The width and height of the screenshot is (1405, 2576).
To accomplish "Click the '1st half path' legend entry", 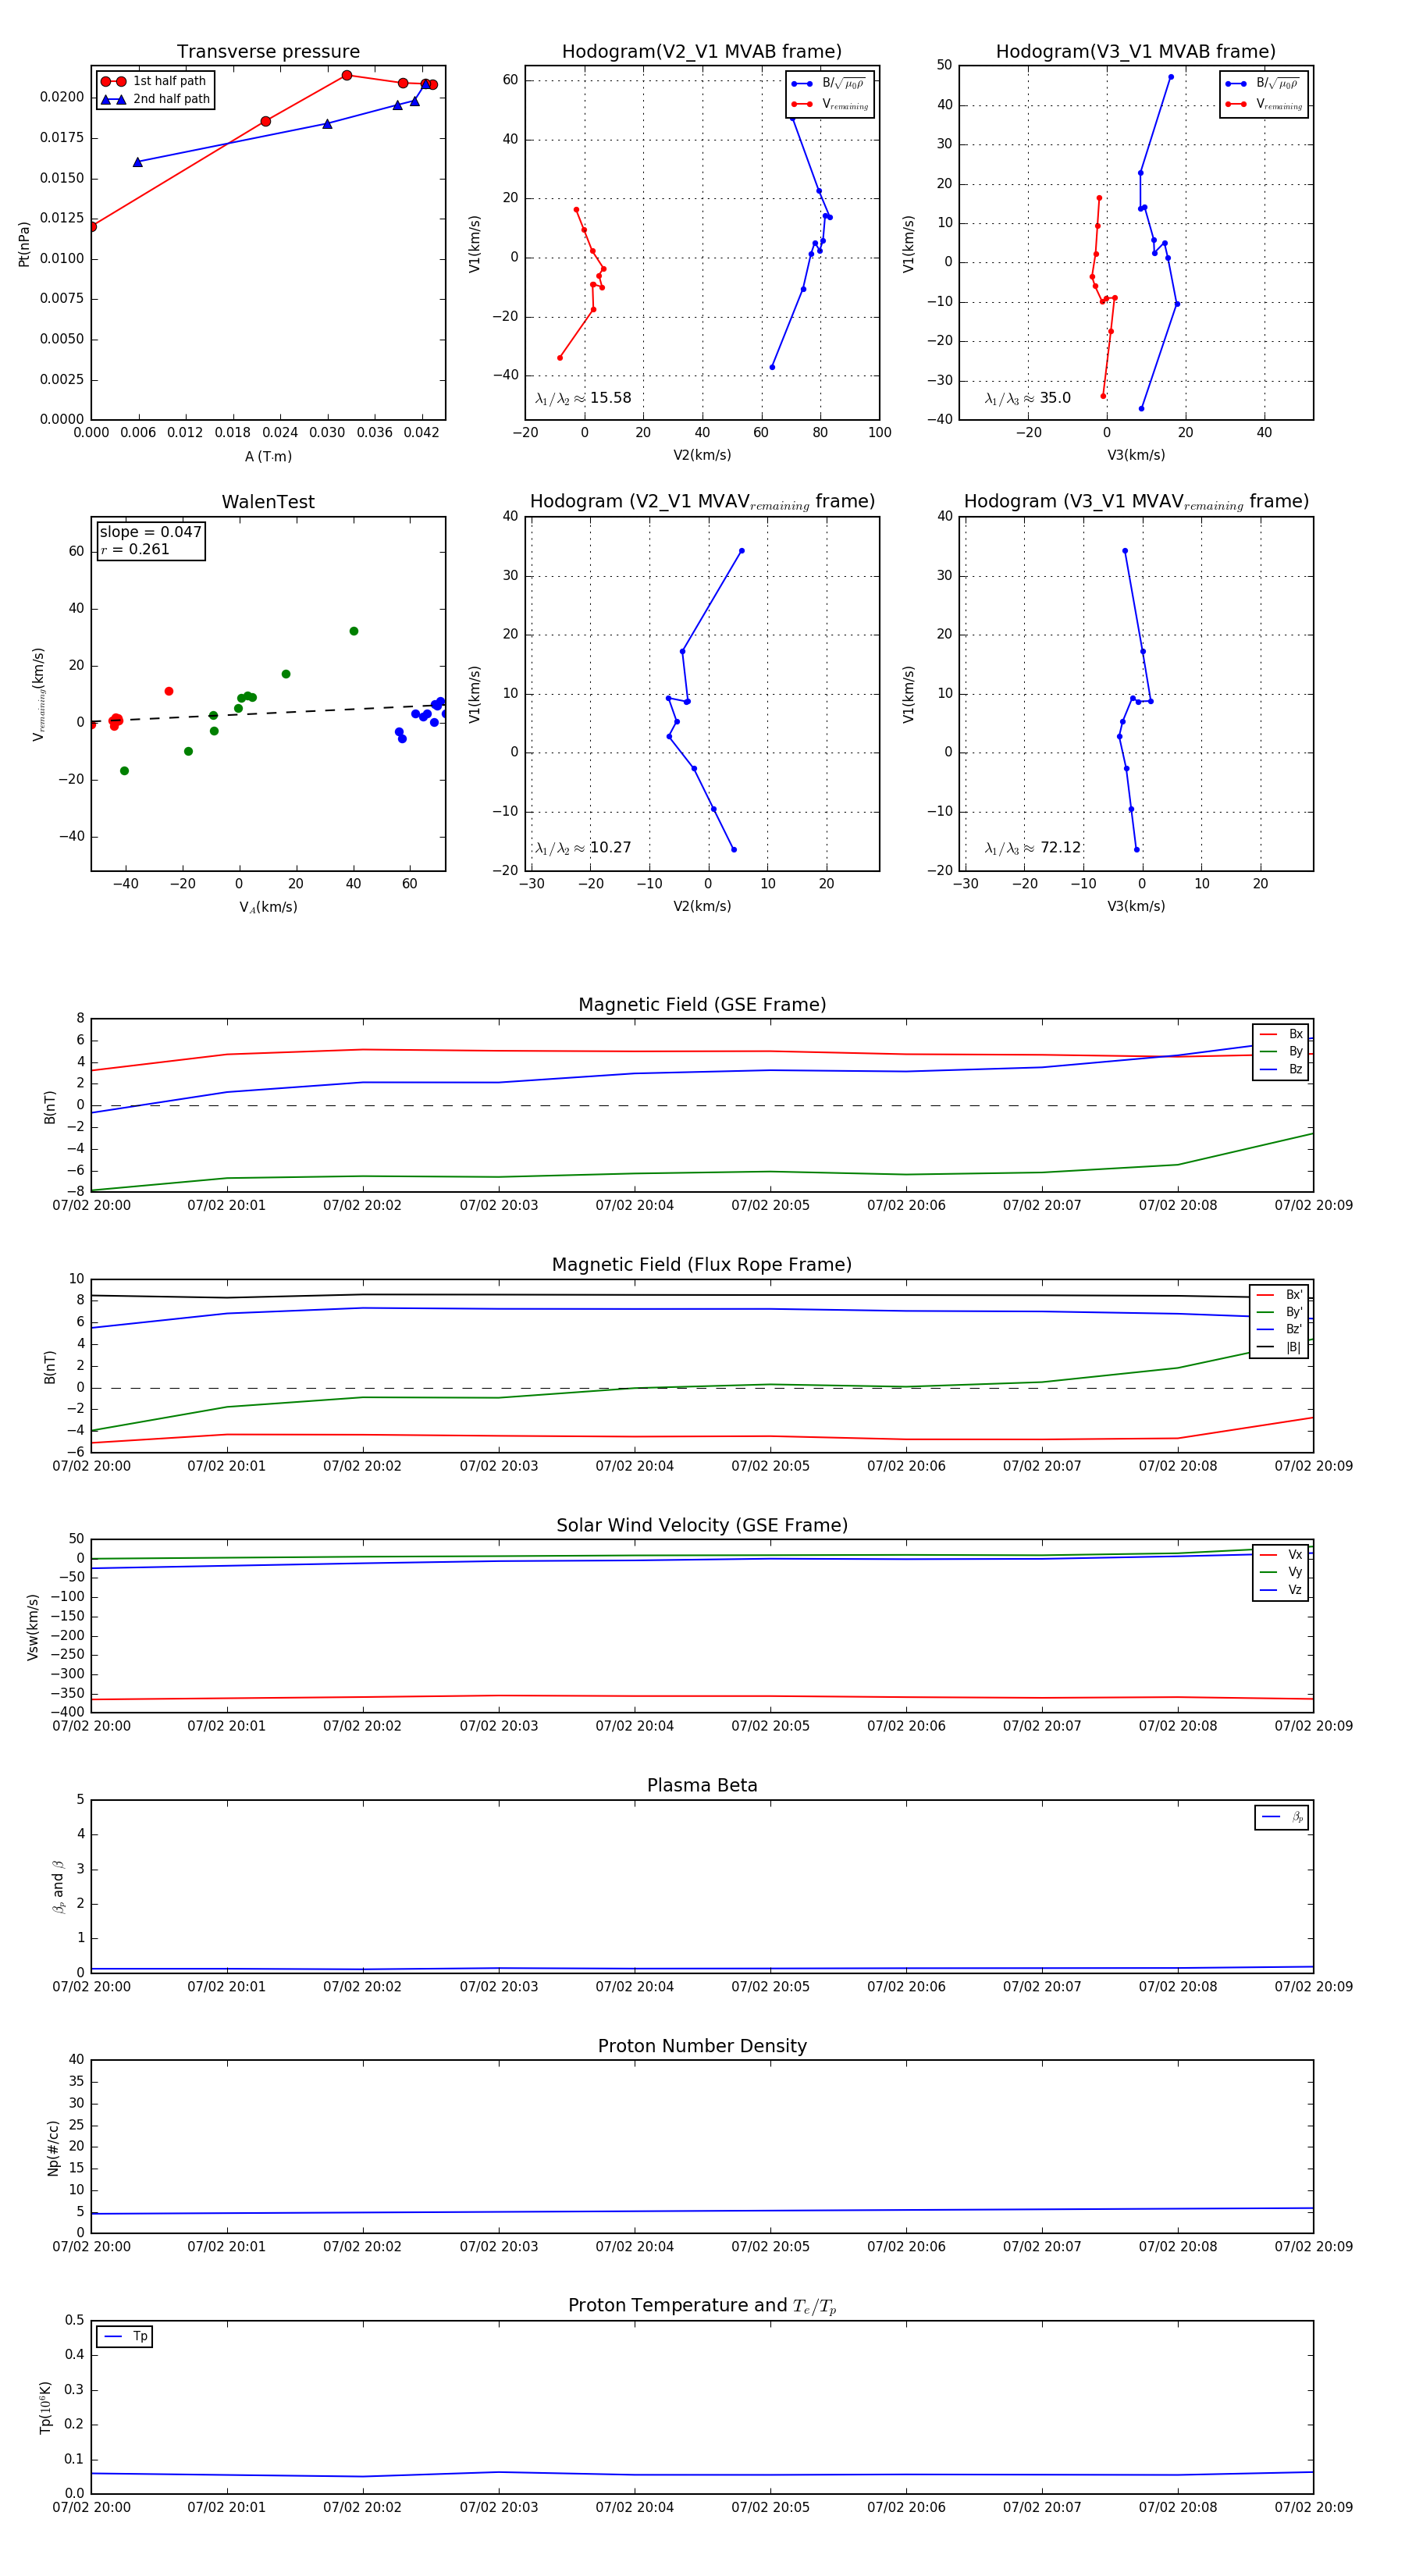I will [155, 81].
